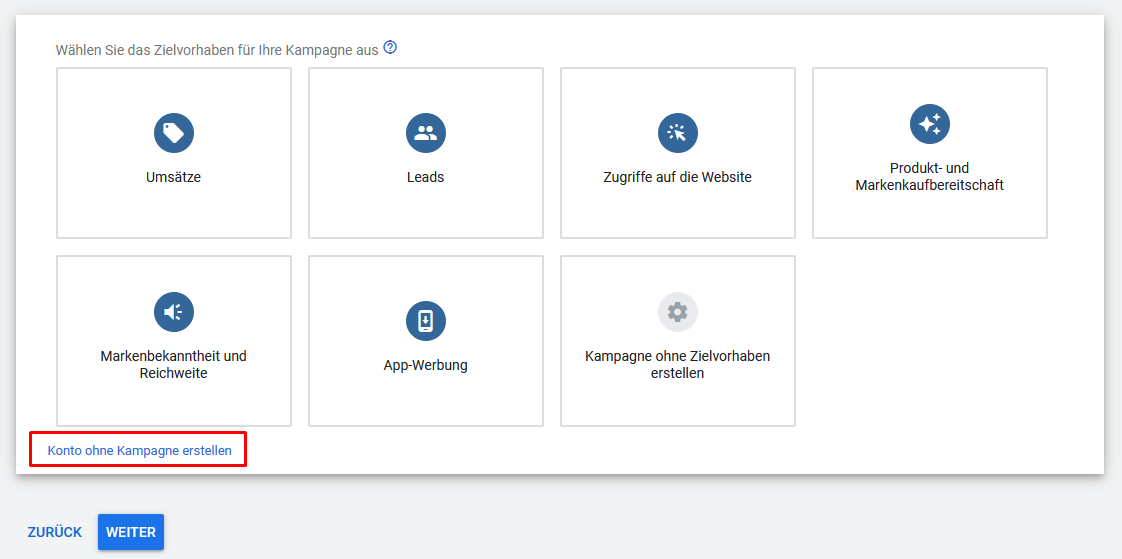
Task: Open the 'Konto ohne Kampagne erstellen' link
Action: click(x=140, y=451)
